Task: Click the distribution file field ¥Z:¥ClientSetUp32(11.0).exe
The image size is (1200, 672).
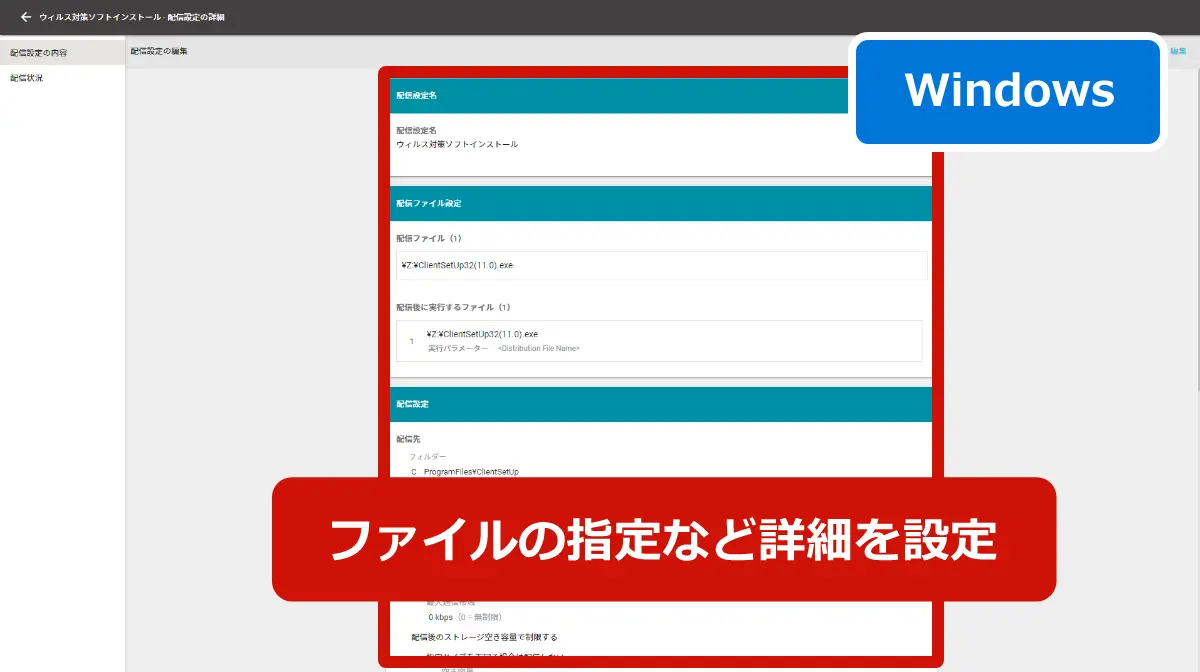Action: click(661, 265)
